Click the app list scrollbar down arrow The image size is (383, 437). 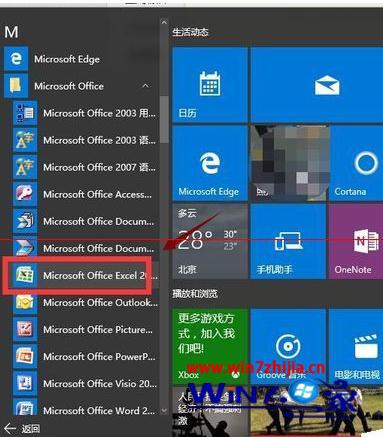pyautogui.click(x=164, y=411)
